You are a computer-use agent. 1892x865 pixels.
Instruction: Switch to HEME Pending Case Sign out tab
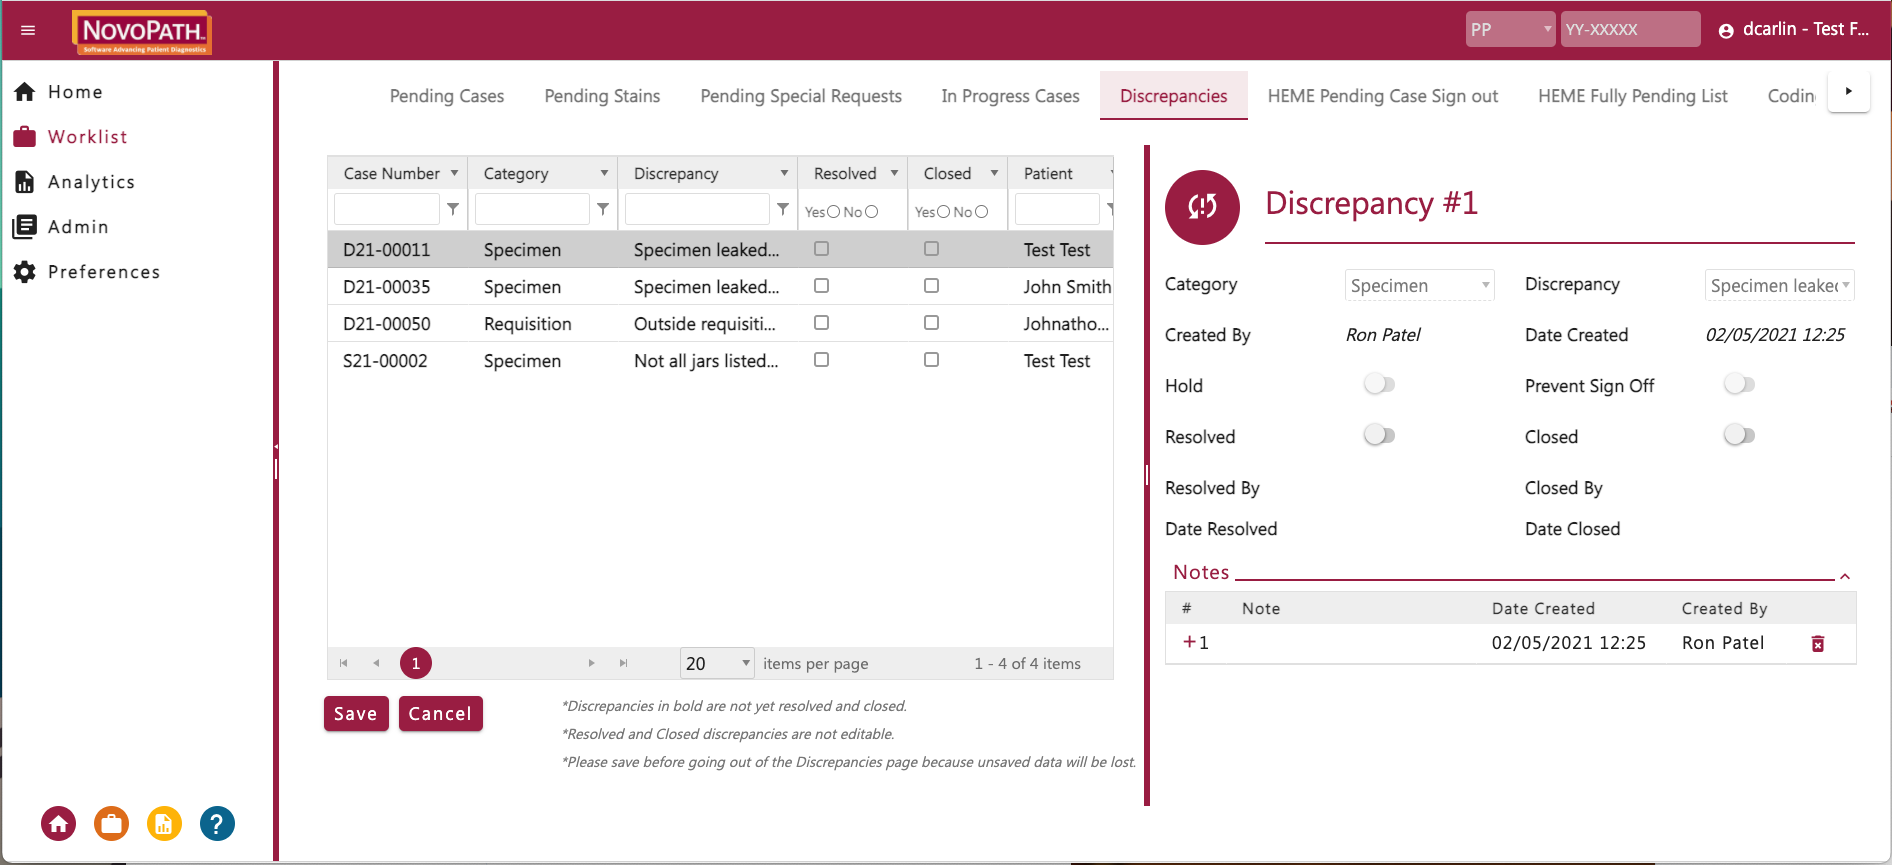1383,96
